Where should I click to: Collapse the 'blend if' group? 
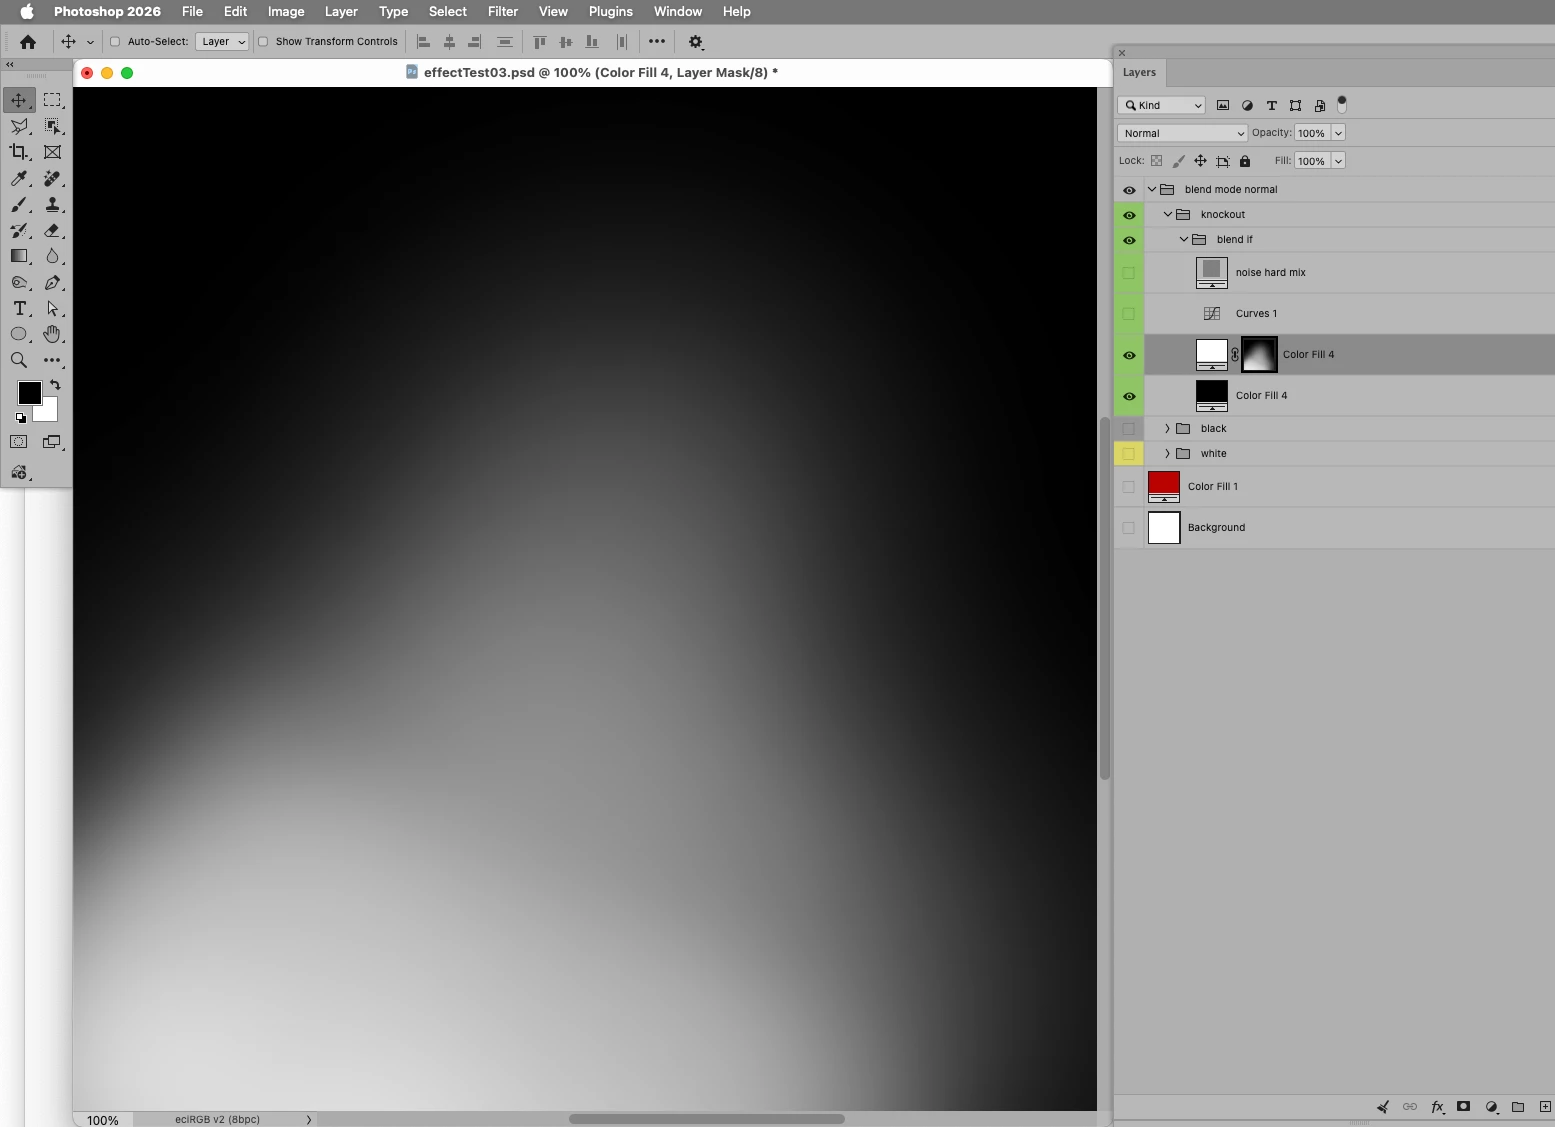point(1183,240)
